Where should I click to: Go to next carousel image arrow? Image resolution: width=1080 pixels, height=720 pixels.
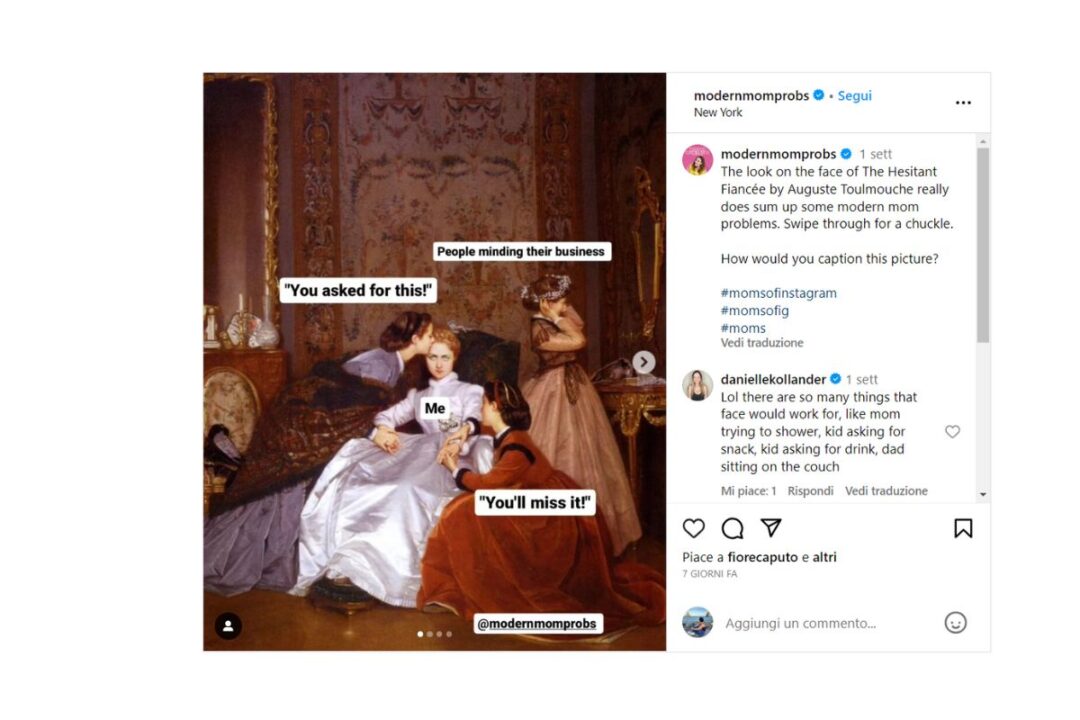644,362
